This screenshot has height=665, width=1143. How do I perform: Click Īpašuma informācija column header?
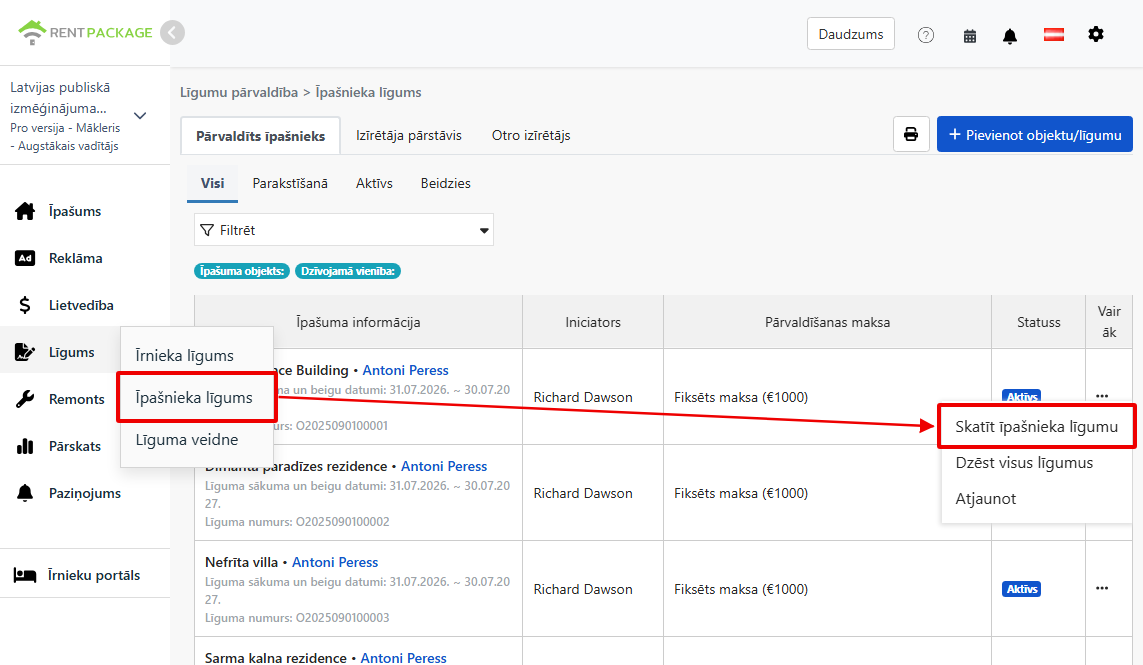[x=358, y=322]
